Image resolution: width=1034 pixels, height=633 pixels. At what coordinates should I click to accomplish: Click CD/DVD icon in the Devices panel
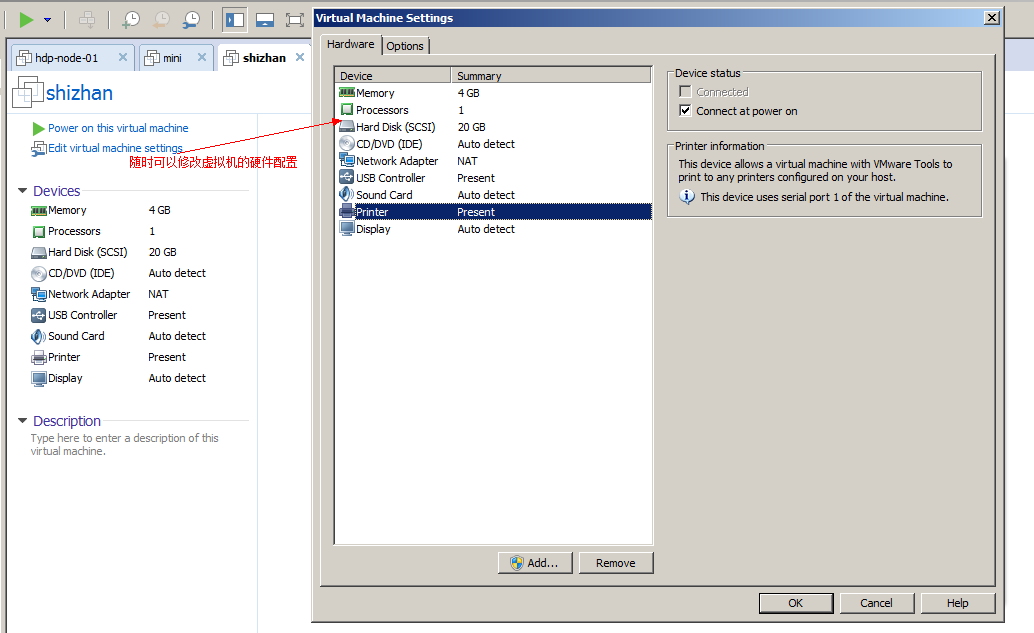(39, 274)
